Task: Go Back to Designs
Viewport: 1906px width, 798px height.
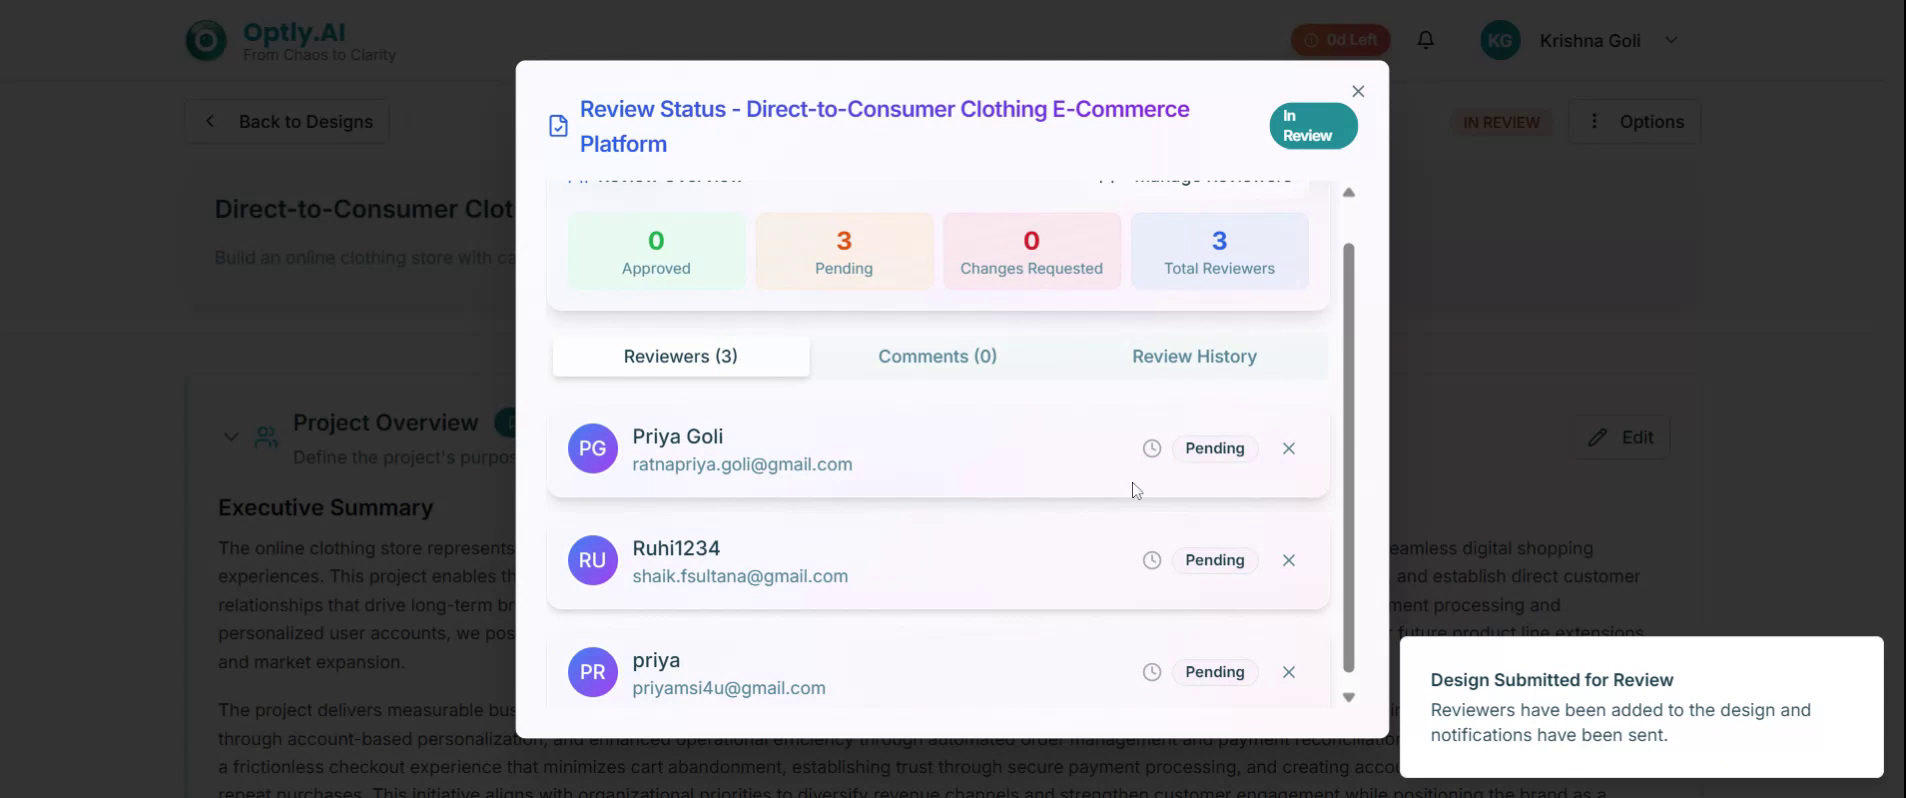Action: [287, 122]
